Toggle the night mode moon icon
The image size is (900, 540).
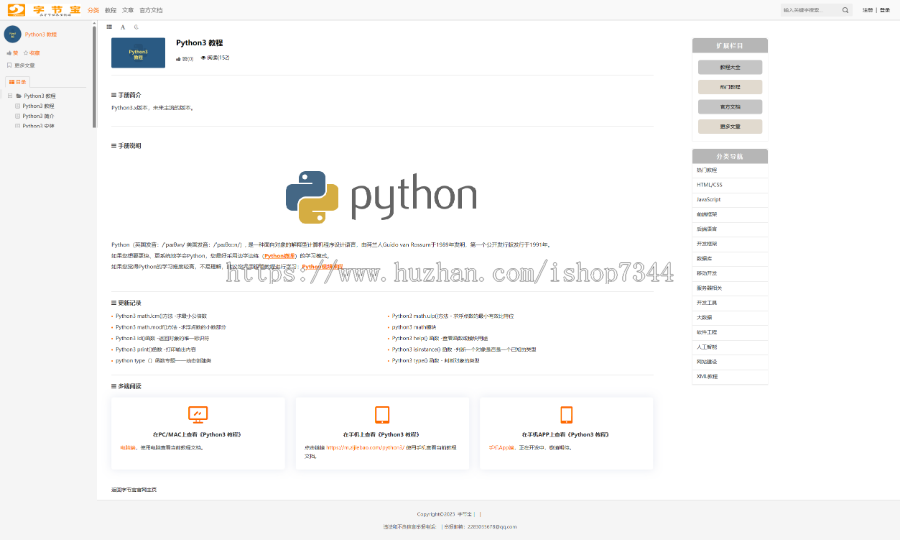pos(136,27)
